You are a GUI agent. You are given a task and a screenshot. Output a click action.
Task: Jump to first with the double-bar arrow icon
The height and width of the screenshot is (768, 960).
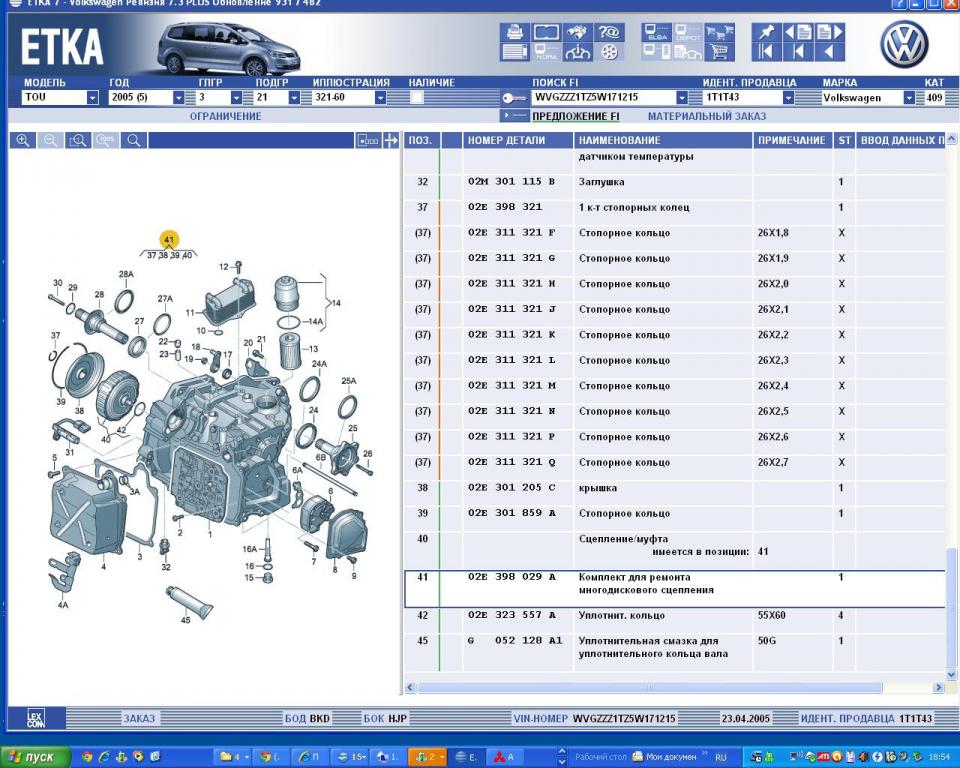[x=767, y=51]
